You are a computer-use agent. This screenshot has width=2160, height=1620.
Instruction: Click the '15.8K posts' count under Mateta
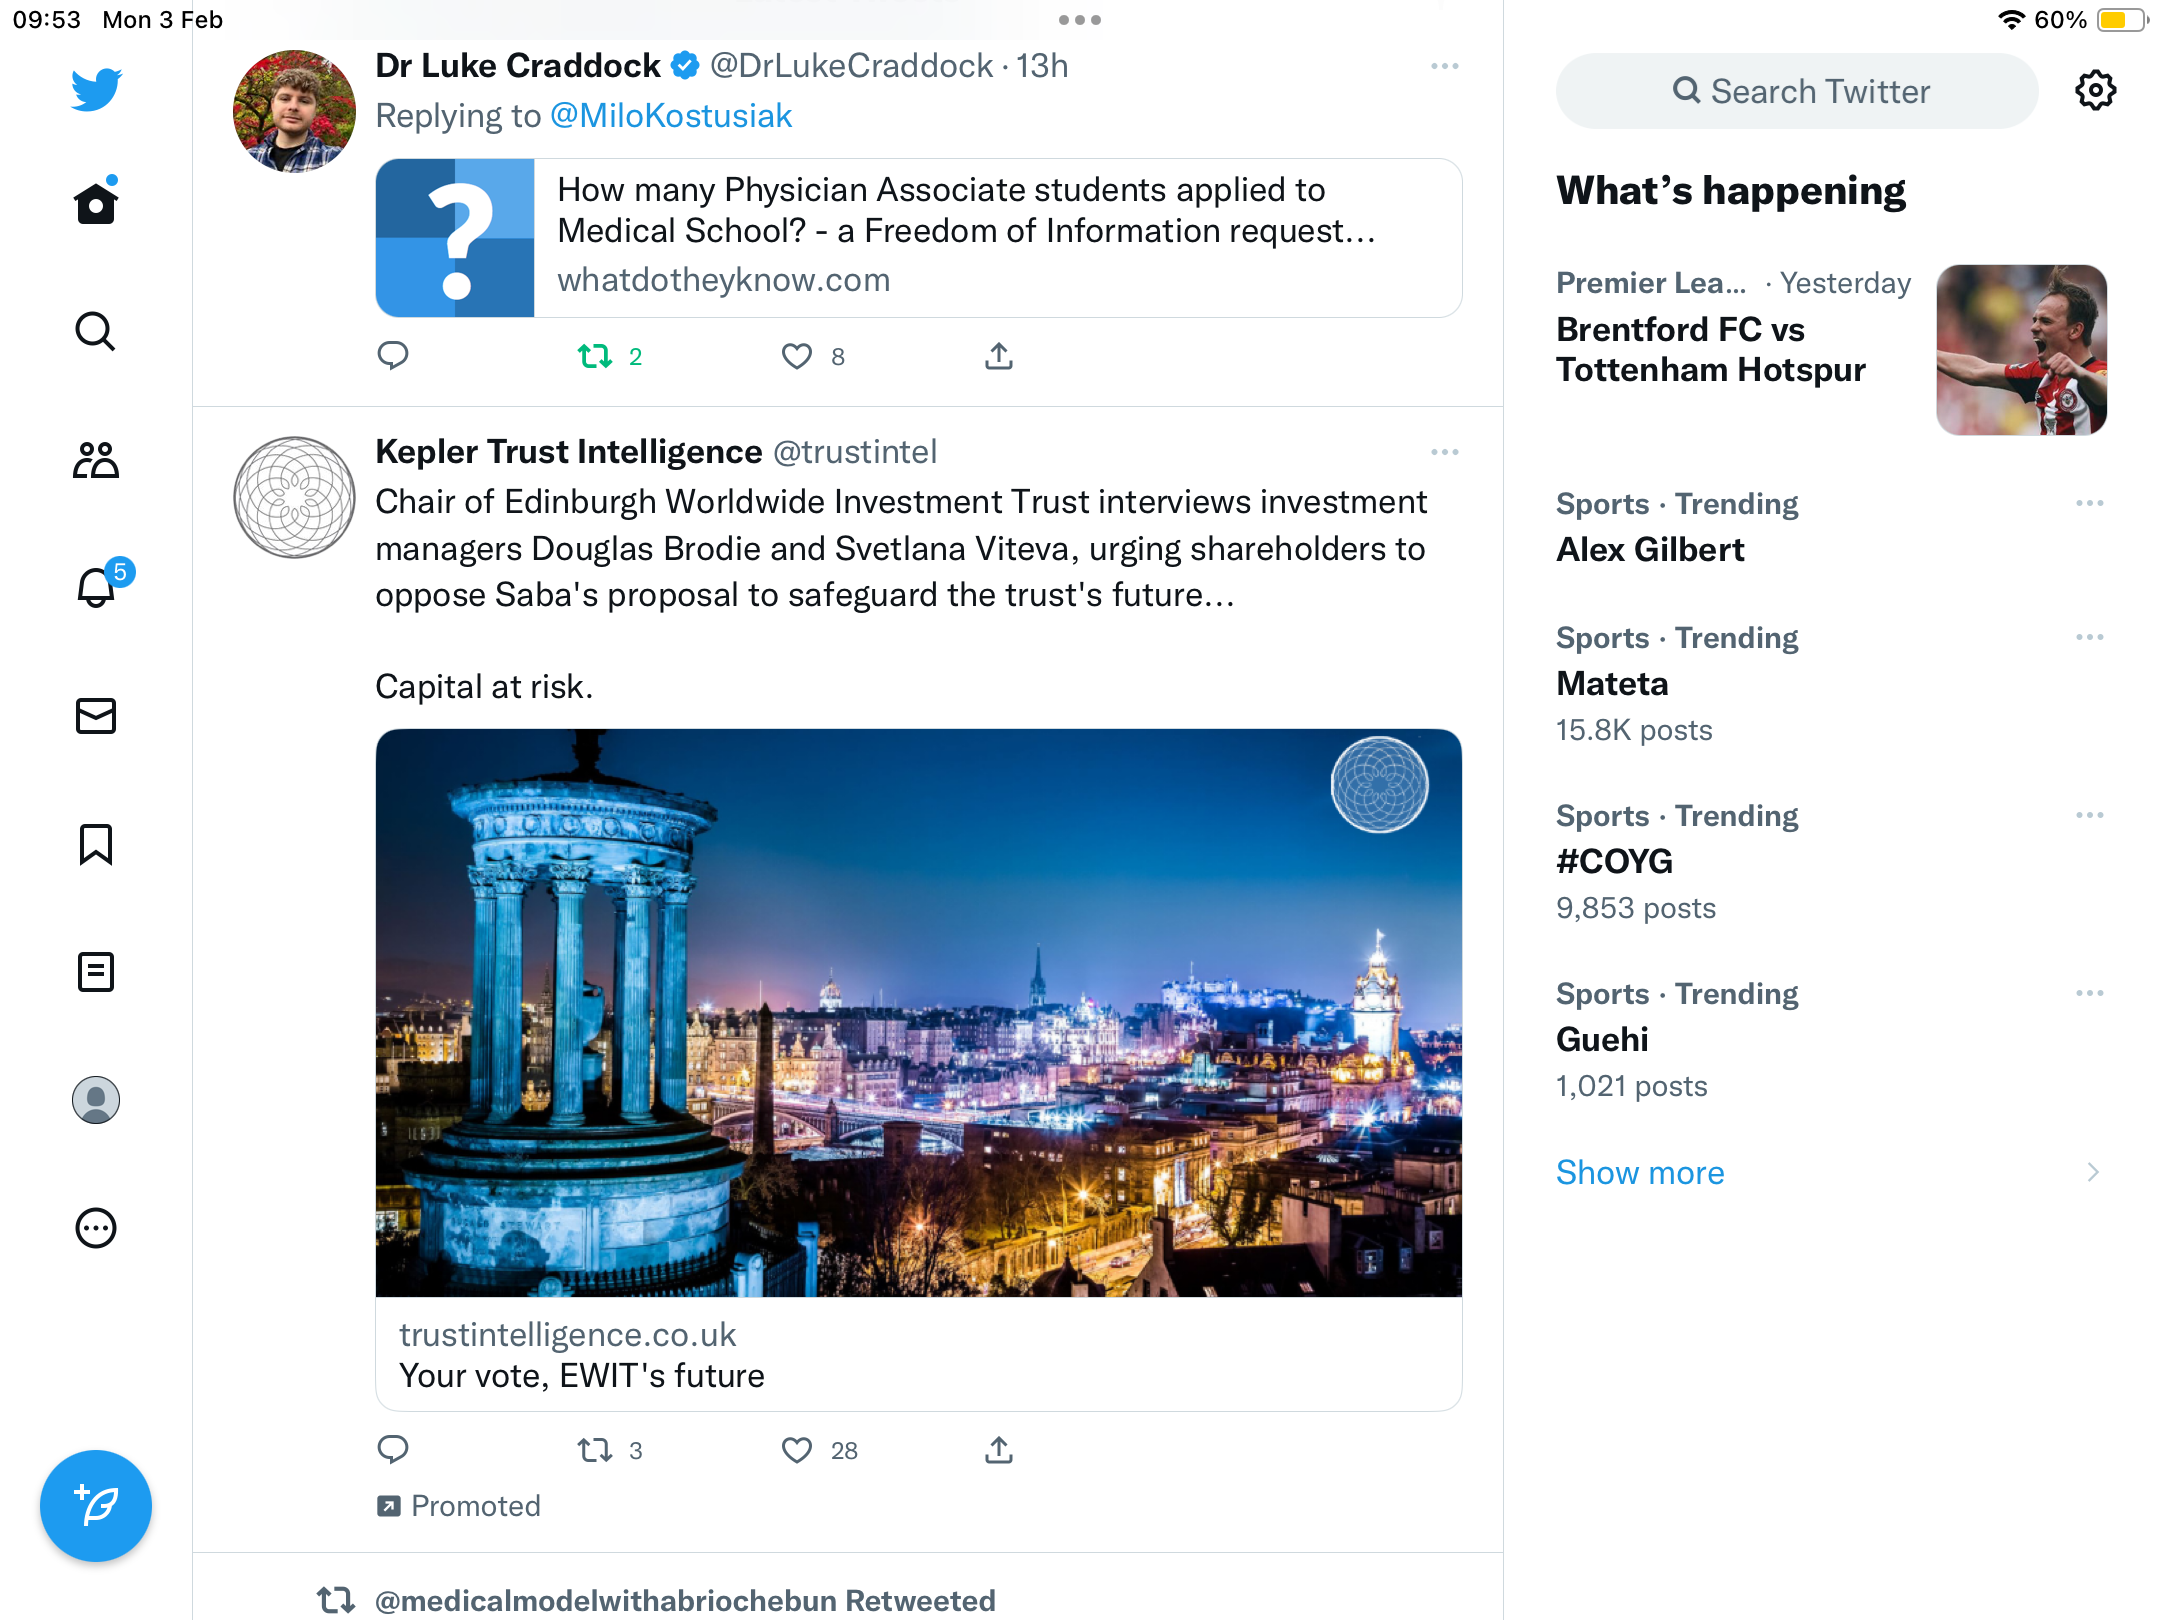tap(1634, 730)
